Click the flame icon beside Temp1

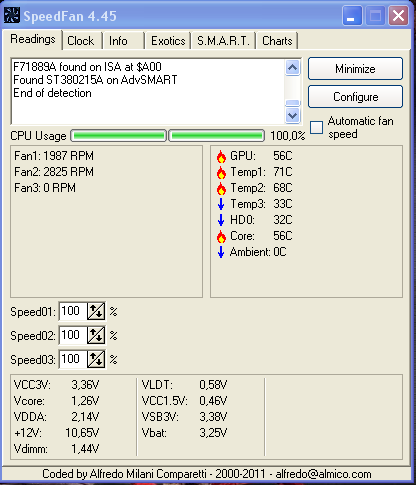point(221,172)
